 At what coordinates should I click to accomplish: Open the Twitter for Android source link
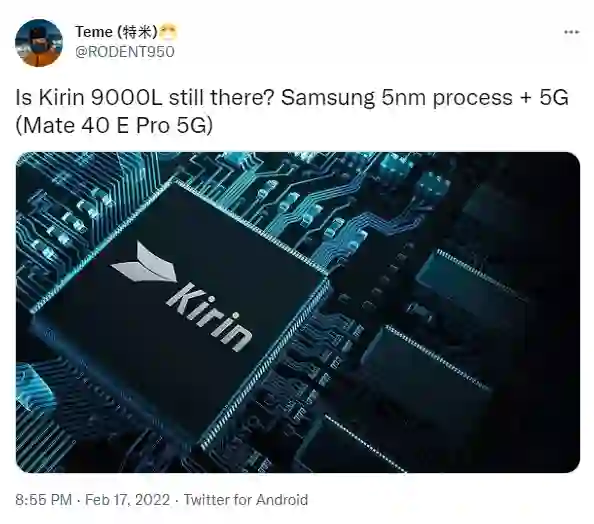click(246, 500)
